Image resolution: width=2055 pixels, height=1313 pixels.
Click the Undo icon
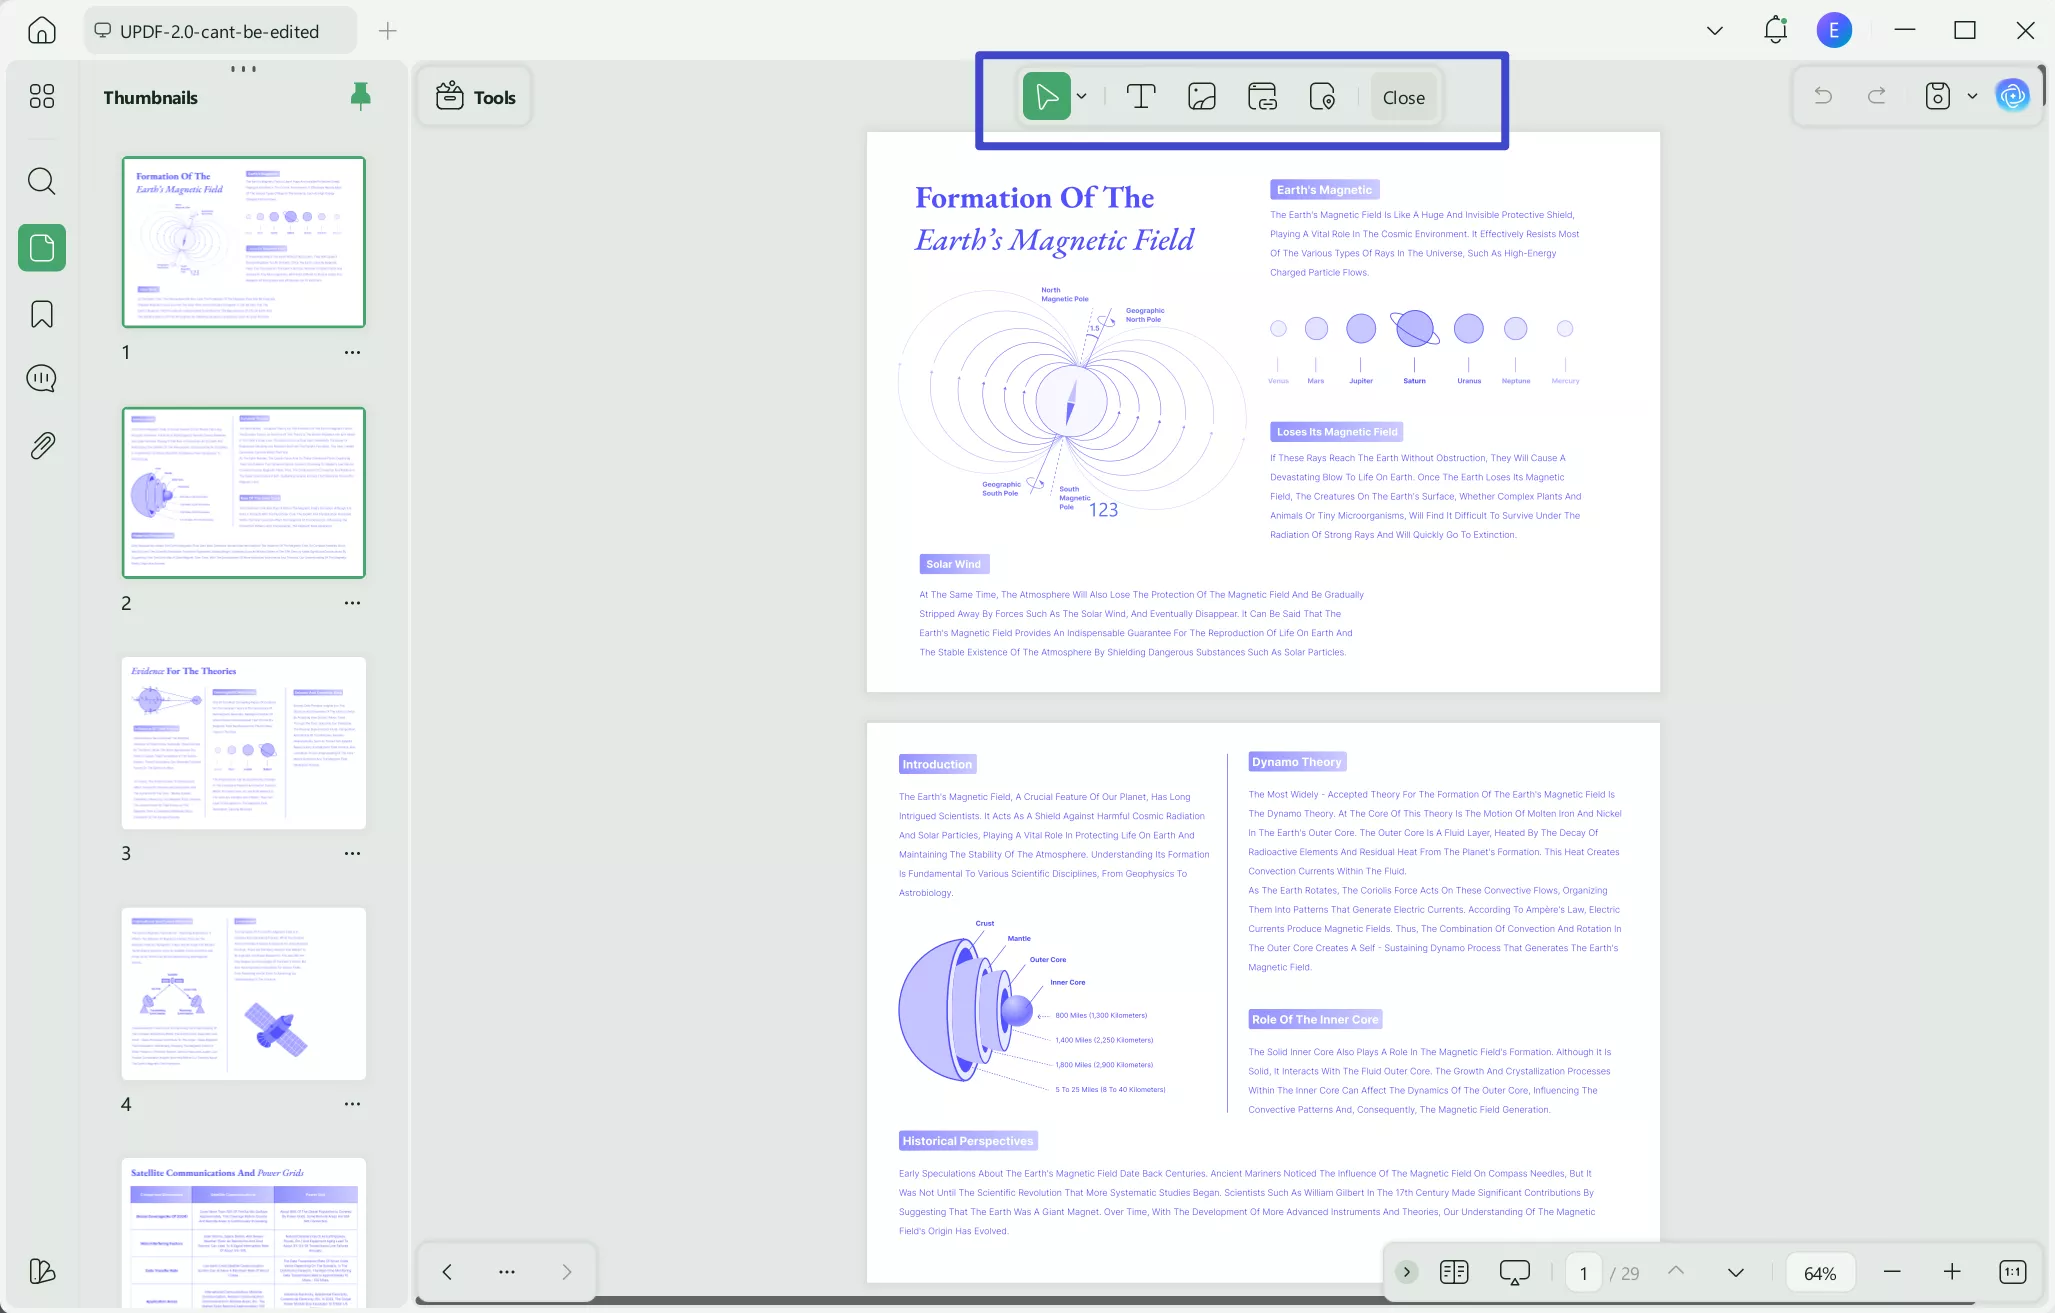pos(1822,95)
